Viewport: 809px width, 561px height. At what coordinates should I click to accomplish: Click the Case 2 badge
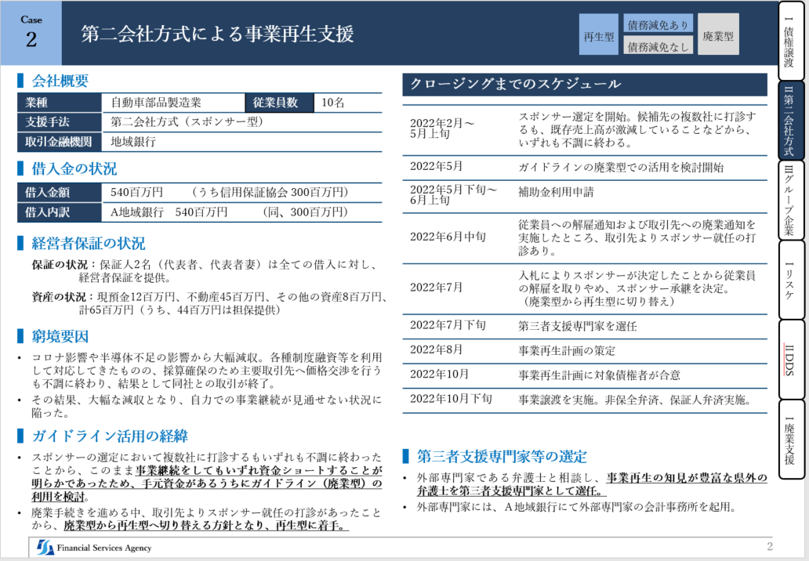tap(31, 33)
